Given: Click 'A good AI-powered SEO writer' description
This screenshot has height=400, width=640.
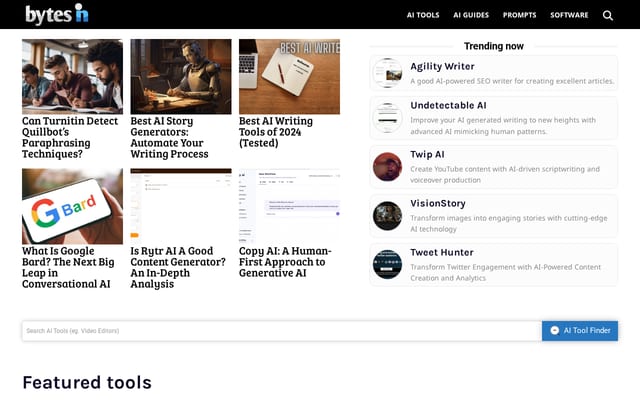Looking at the screenshot, I should point(512,81).
